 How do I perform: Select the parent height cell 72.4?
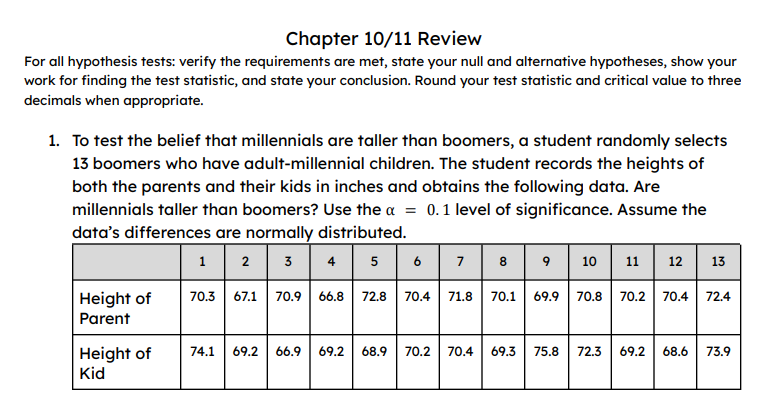click(717, 297)
